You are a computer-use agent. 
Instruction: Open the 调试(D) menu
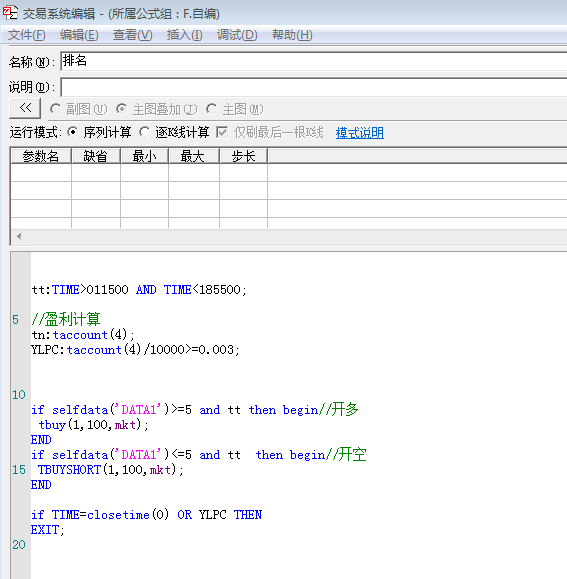pyautogui.click(x=237, y=35)
